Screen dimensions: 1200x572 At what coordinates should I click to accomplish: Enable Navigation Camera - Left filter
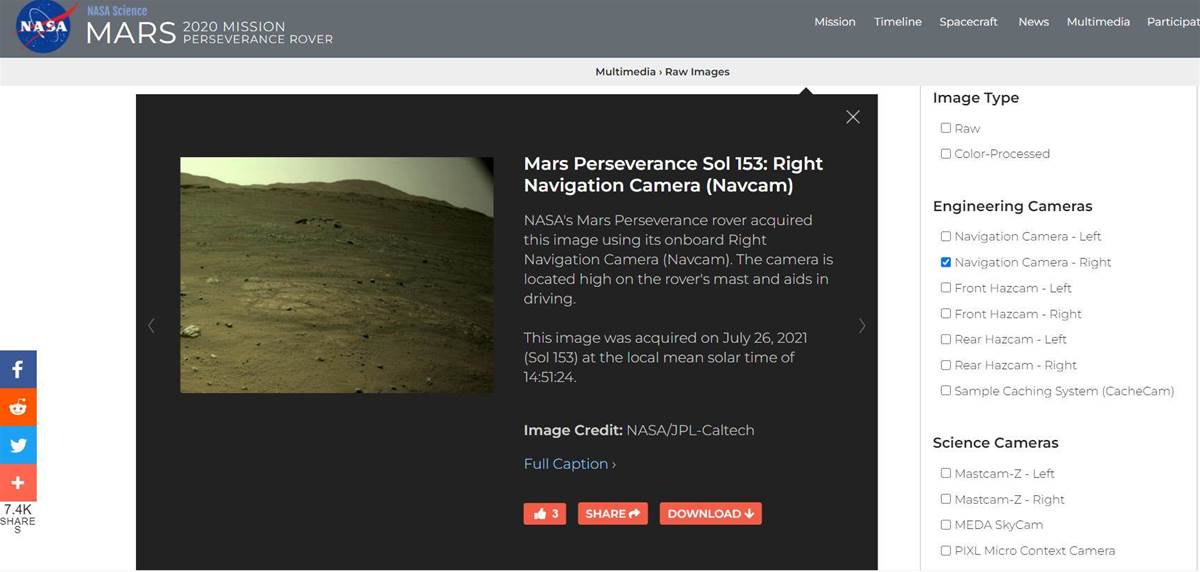[946, 236]
